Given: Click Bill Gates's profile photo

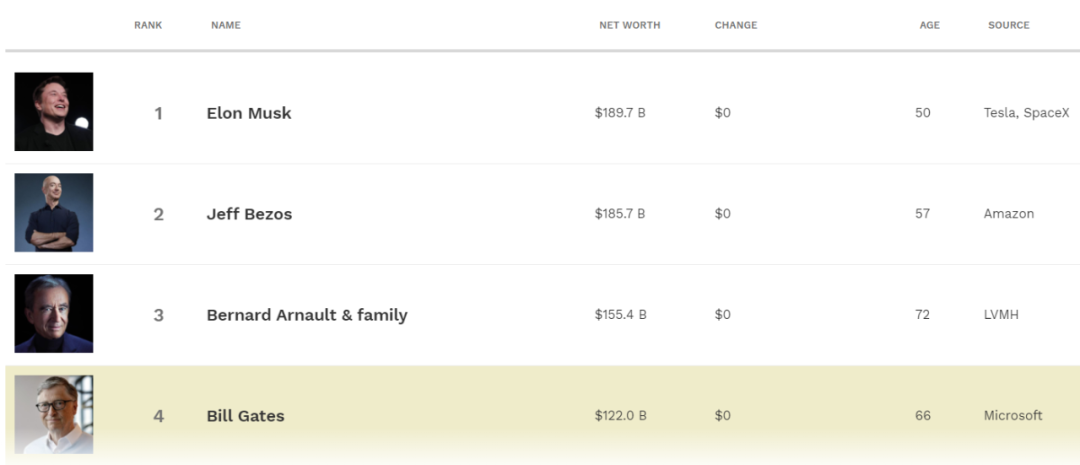Looking at the screenshot, I should [x=54, y=414].
